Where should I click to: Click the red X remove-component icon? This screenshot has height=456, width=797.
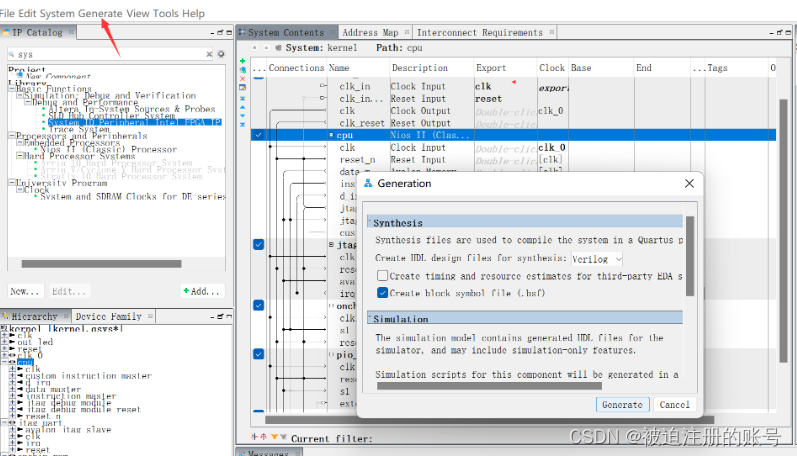pyautogui.click(x=242, y=79)
